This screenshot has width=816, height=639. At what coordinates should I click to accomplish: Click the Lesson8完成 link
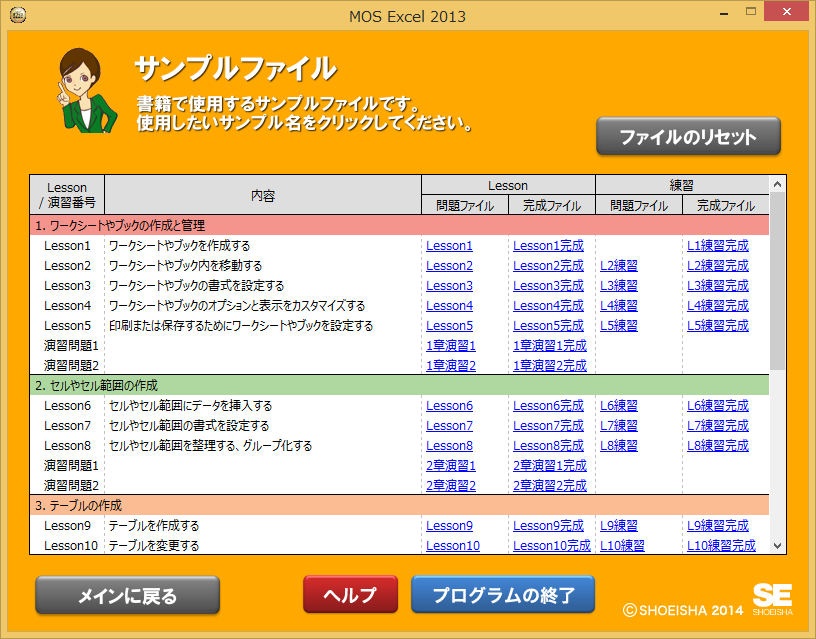(548, 446)
